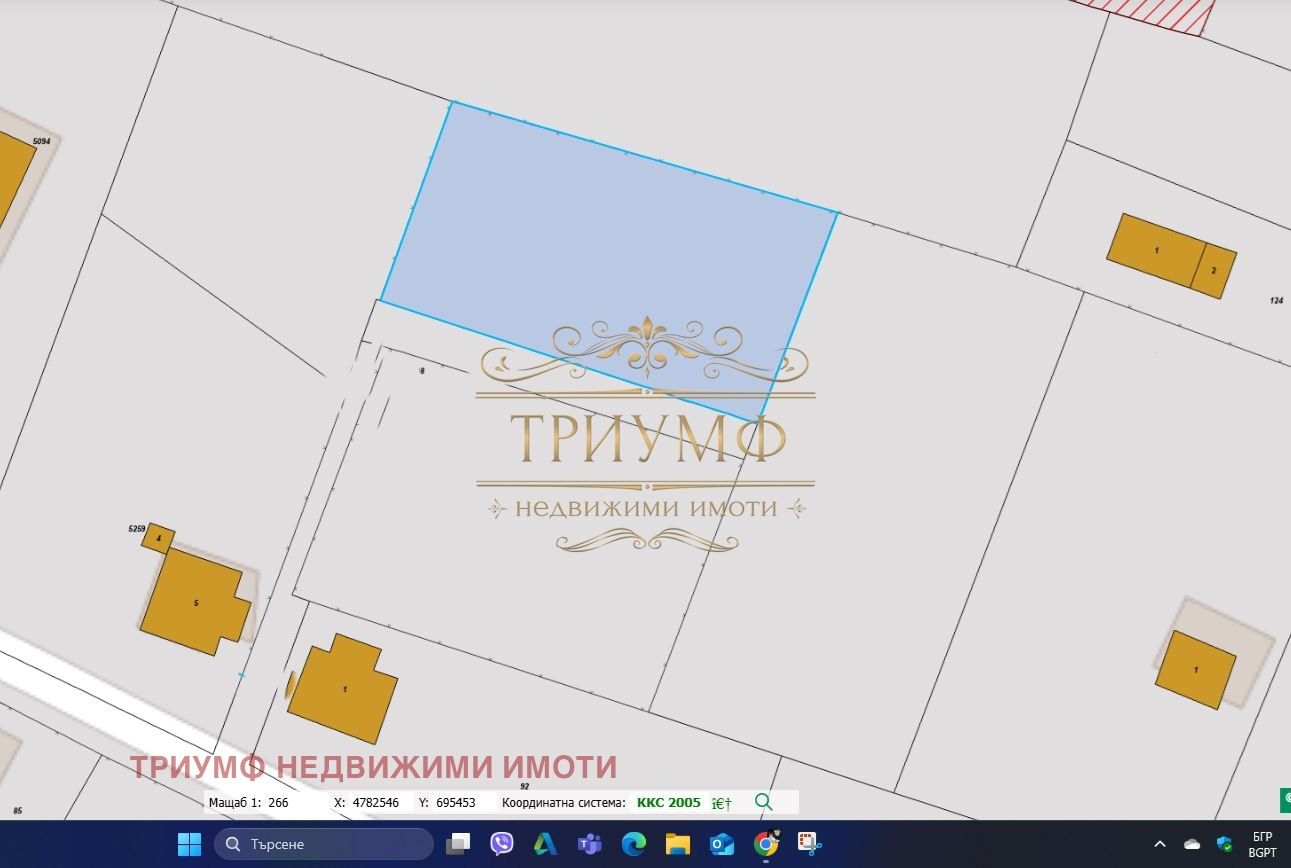Click the magnifier search icon in the status bar
Viewport: 1291px width, 868px height.
(x=763, y=802)
